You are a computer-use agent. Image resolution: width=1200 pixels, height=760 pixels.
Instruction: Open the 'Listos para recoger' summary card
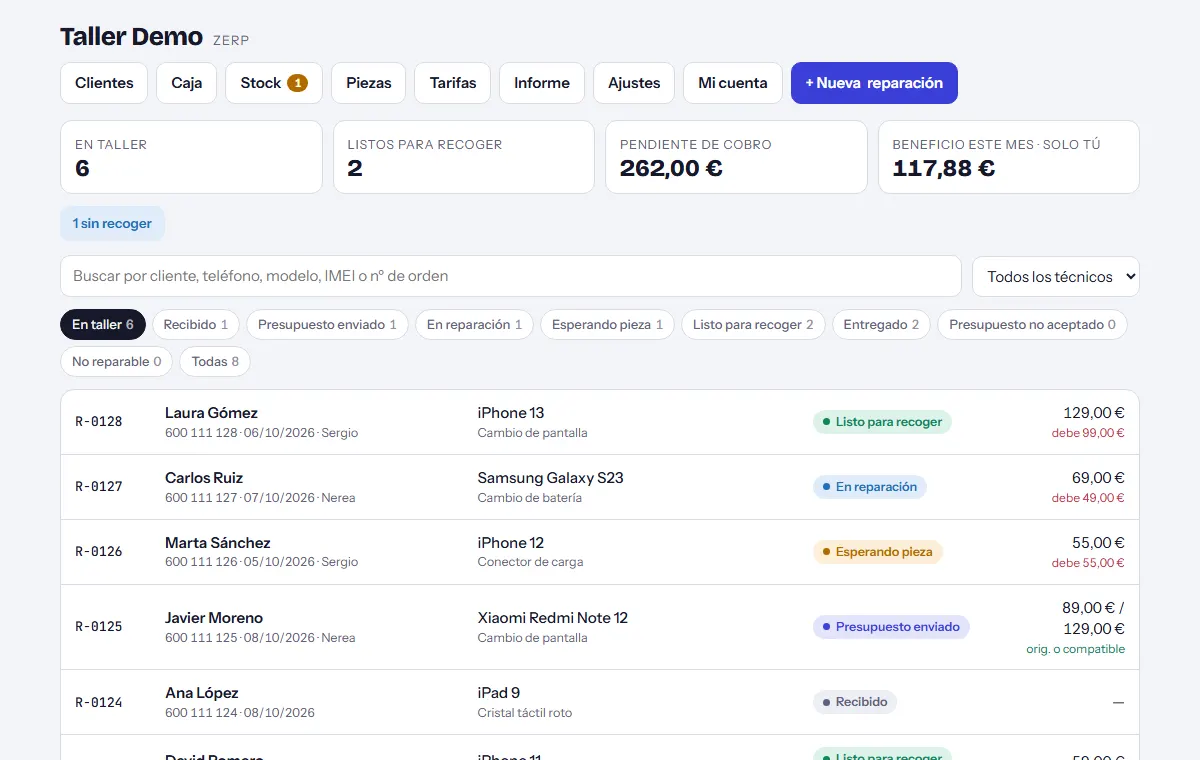(464, 157)
